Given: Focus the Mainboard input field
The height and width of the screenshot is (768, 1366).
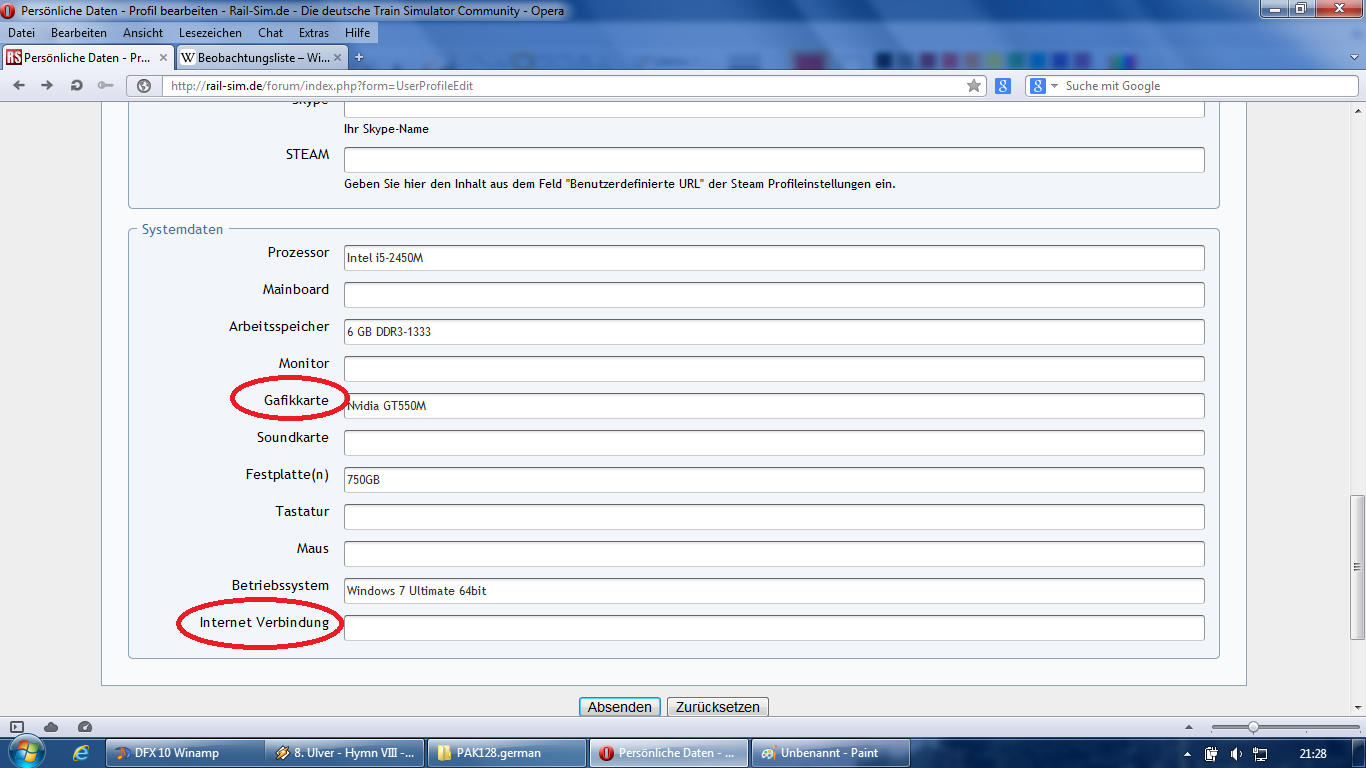Looking at the screenshot, I should click(x=774, y=295).
